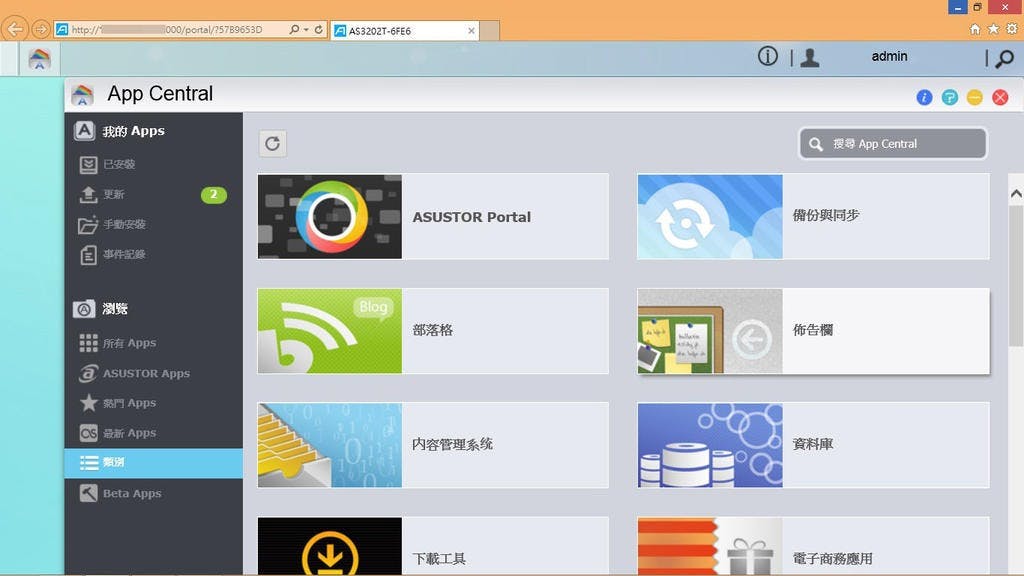Click the user profile silhouette icon

point(810,57)
